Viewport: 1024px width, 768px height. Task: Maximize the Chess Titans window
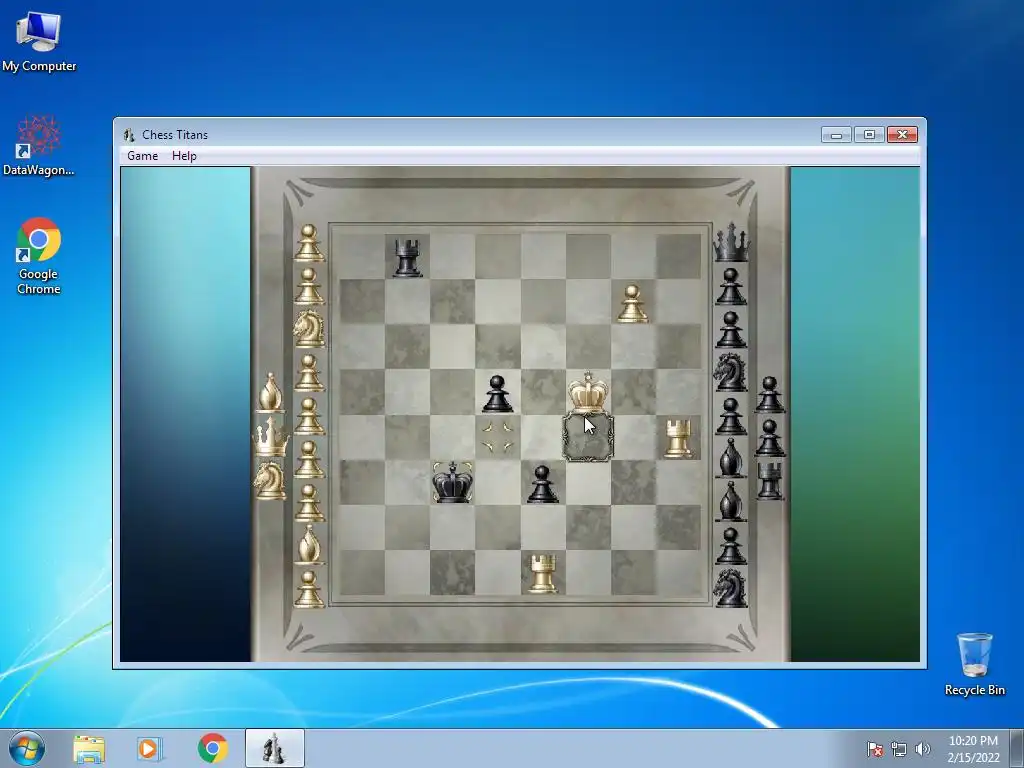point(869,135)
